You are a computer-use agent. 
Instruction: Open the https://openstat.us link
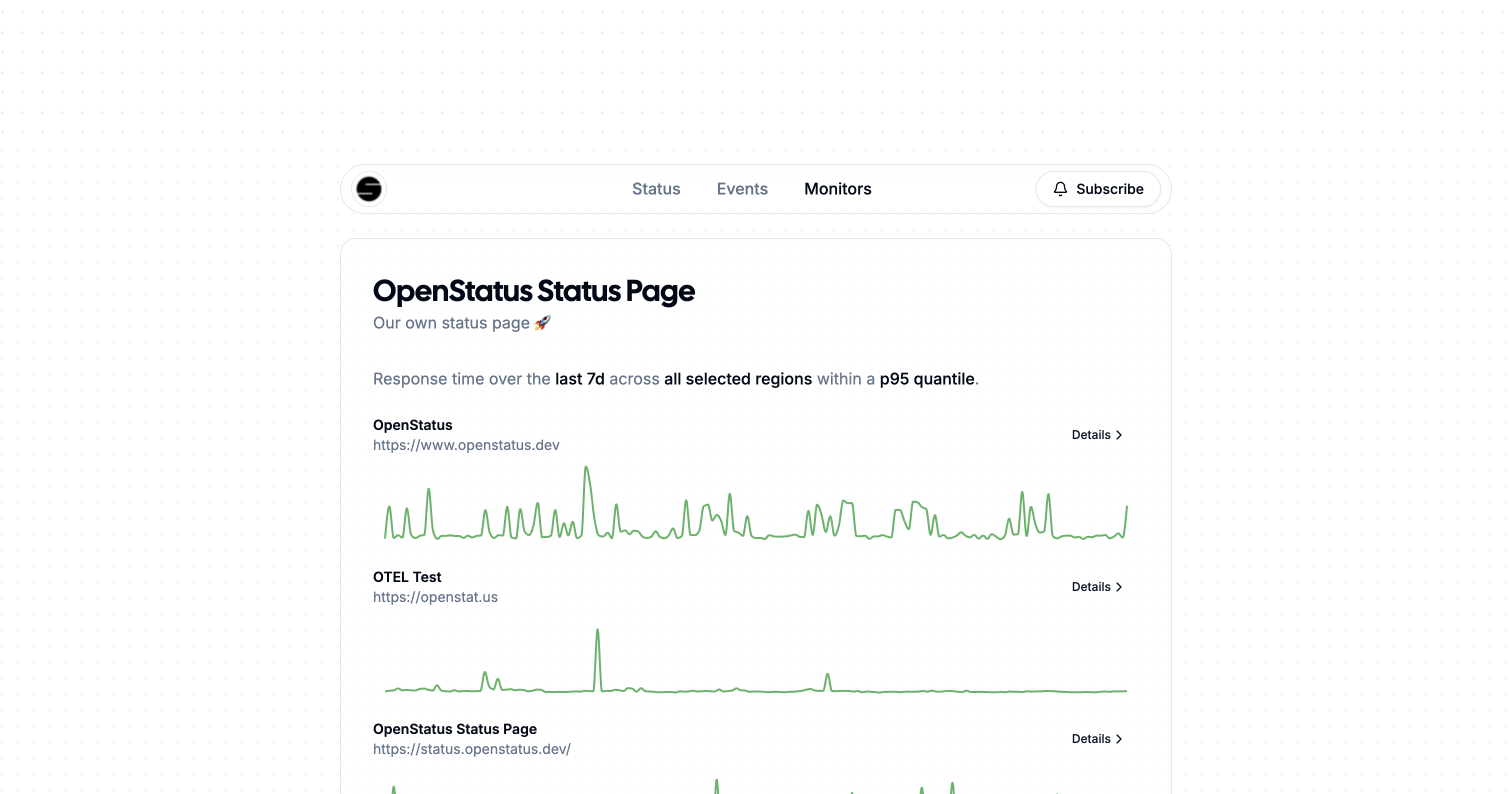pos(435,597)
